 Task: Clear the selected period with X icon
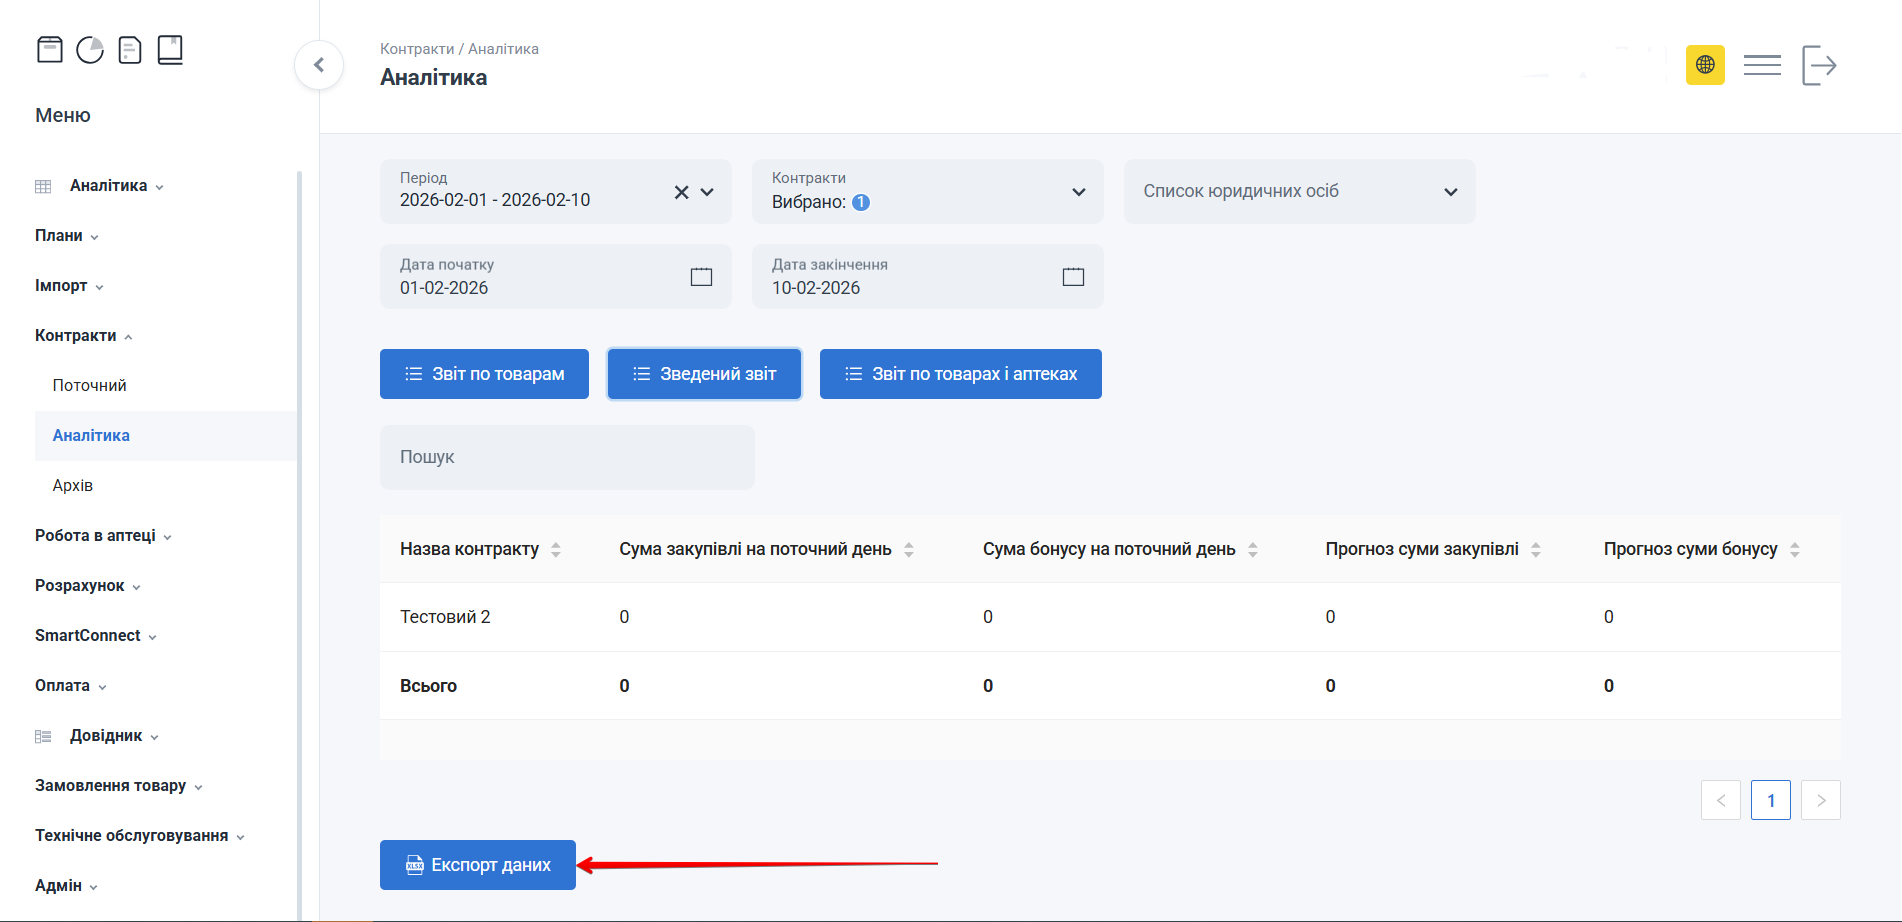click(x=681, y=192)
